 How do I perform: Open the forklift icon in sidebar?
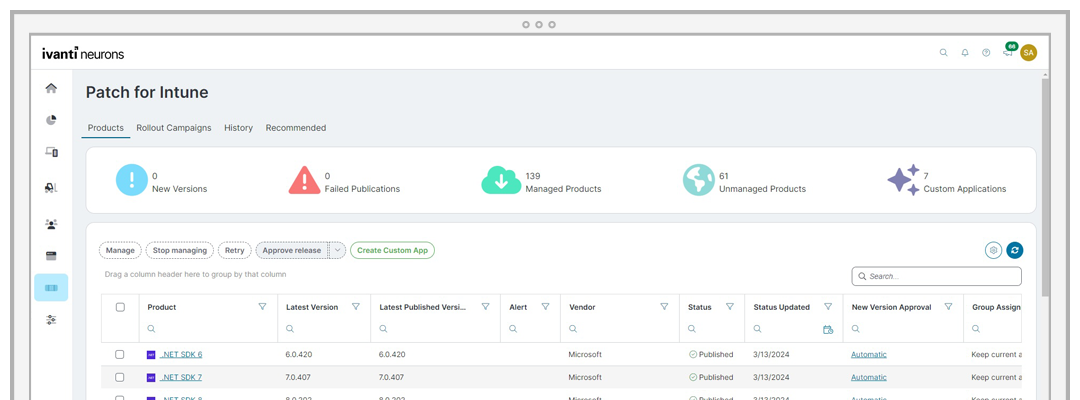51,187
